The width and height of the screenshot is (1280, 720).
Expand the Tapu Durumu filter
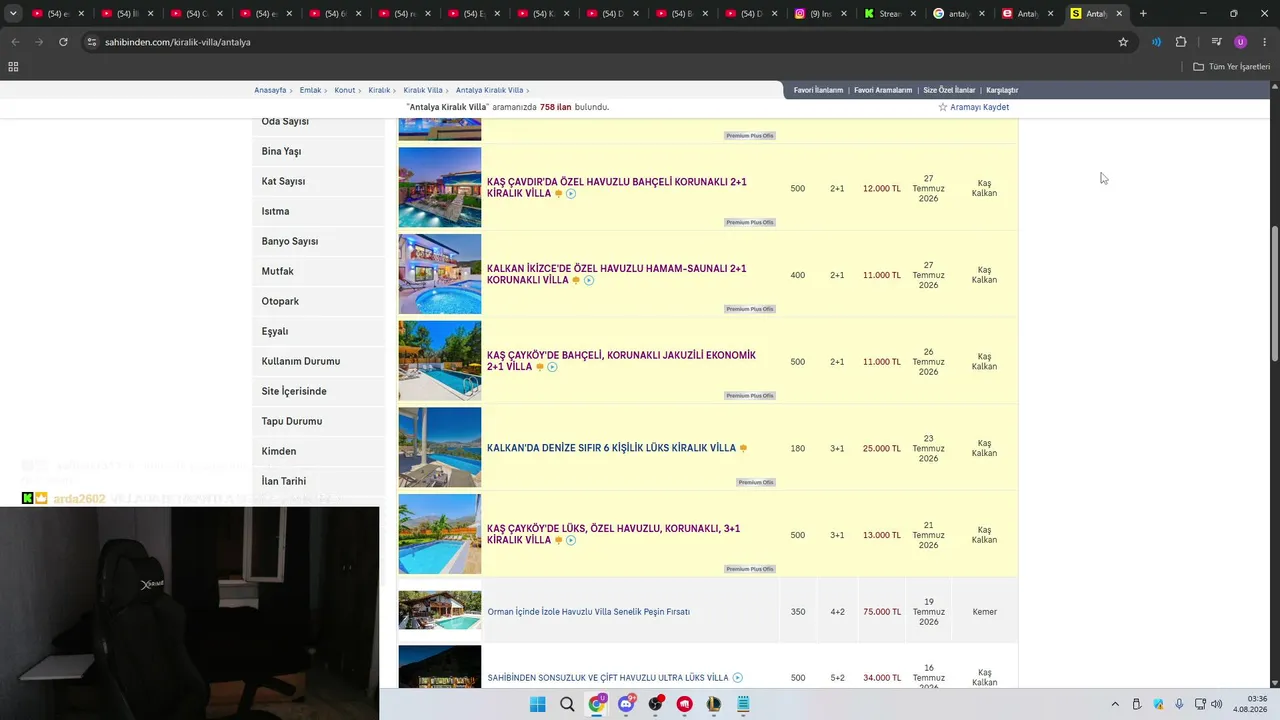tap(318, 421)
